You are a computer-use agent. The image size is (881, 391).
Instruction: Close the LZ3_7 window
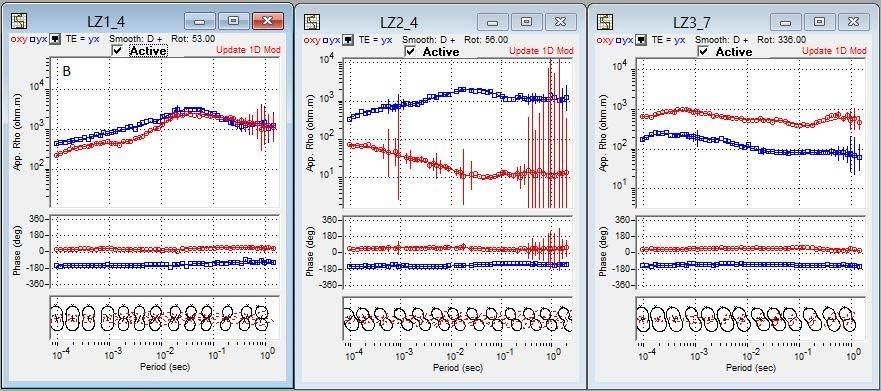tap(853, 22)
